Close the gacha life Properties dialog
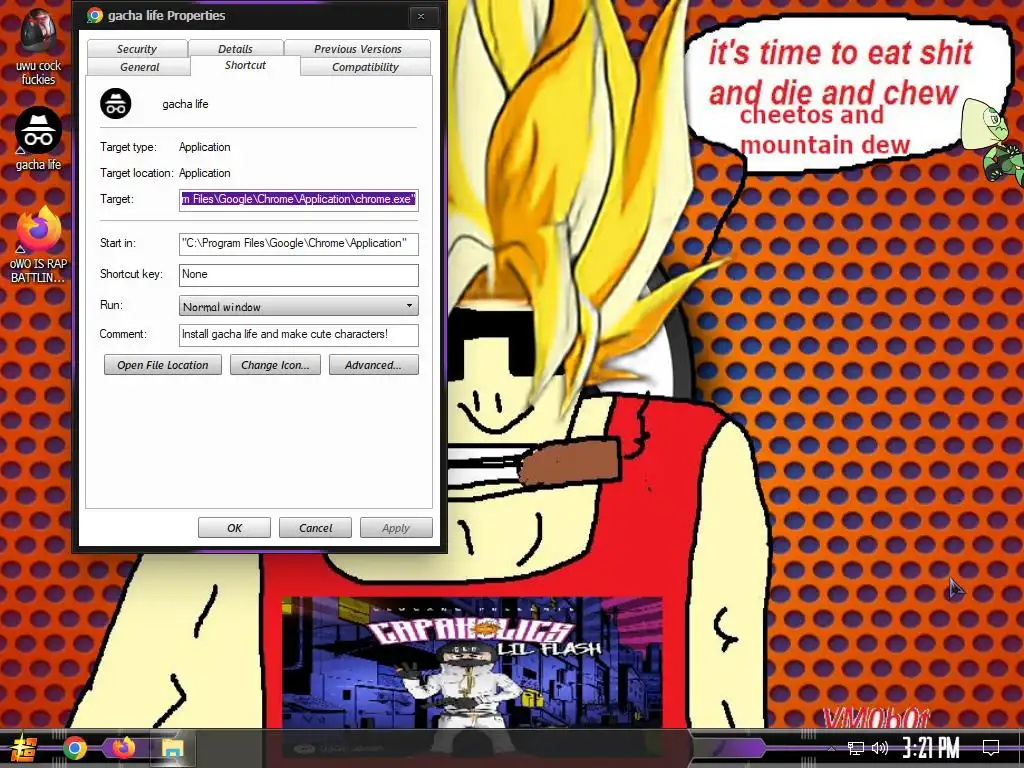Viewport: 1024px width, 768px height. (421, 16)
